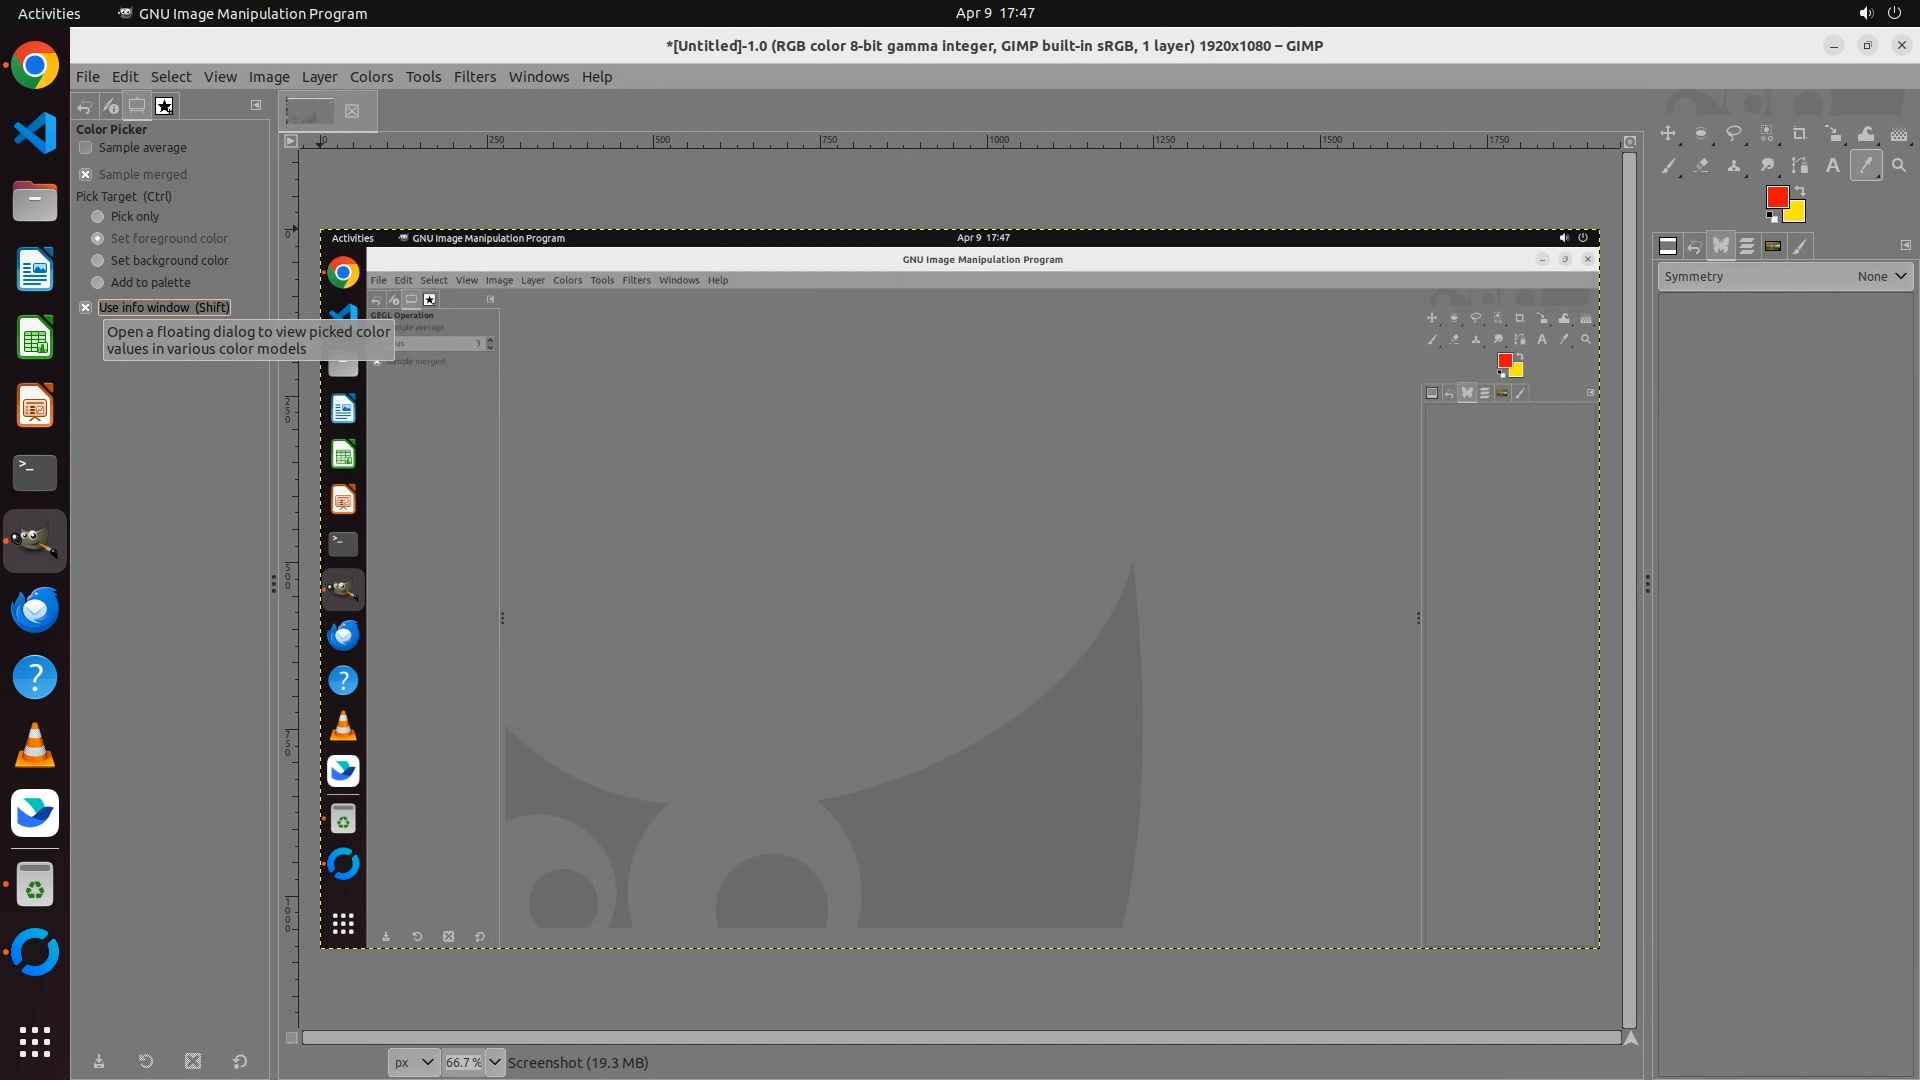Click the red foreground color swatch
The width and height of the screenshot is (1920, 1080).
(x=1776, y=197)
